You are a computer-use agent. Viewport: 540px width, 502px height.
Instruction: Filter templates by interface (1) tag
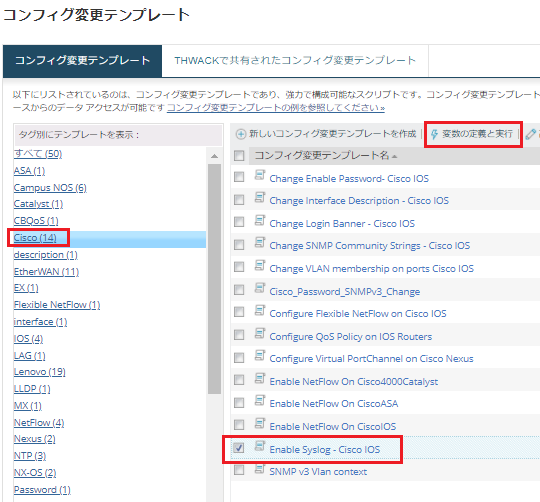[40, 322]
